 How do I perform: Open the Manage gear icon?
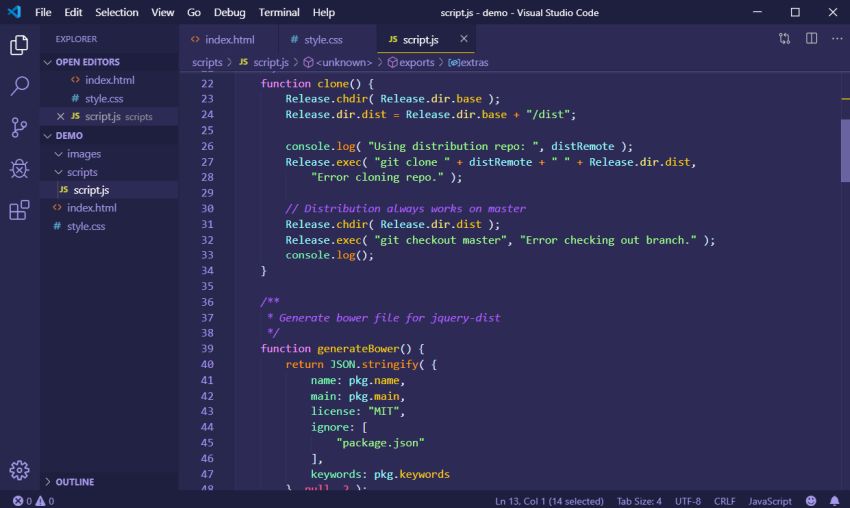tap(19, 470)
